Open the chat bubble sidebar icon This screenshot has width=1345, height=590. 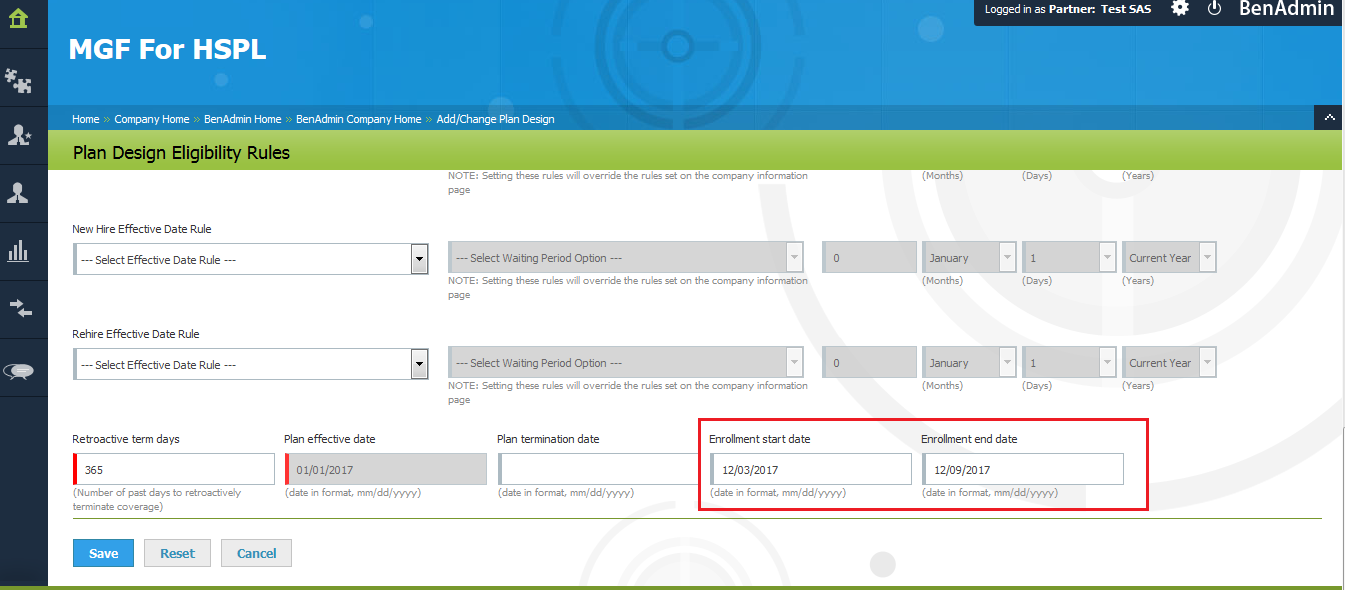click(x=19, y=370)
